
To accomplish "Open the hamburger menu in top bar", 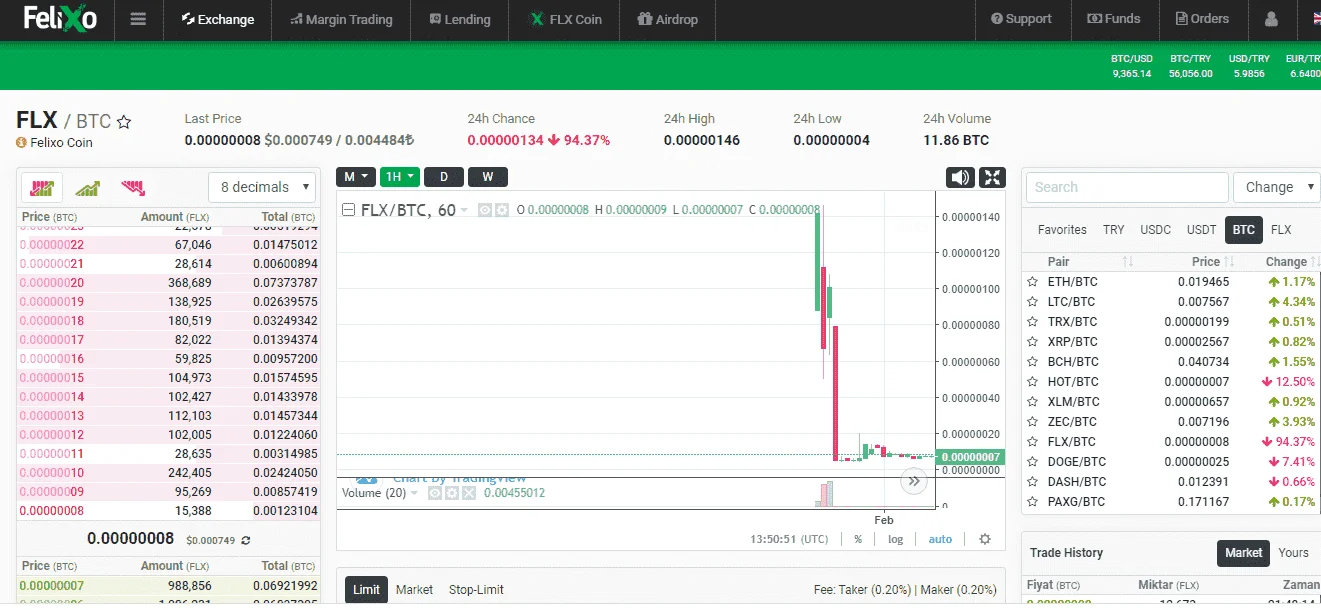I will click(138, 19).
